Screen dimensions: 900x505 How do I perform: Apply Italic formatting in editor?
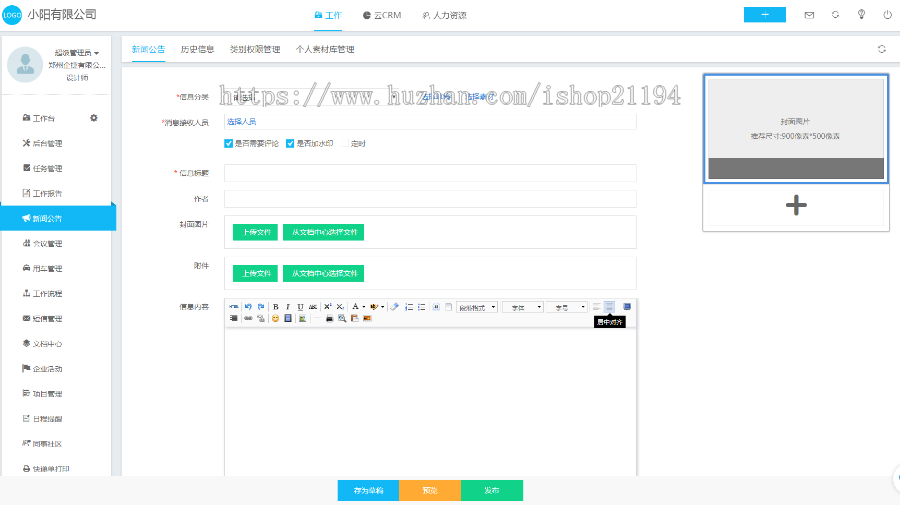pyautogui.click(x=288, y=306)
